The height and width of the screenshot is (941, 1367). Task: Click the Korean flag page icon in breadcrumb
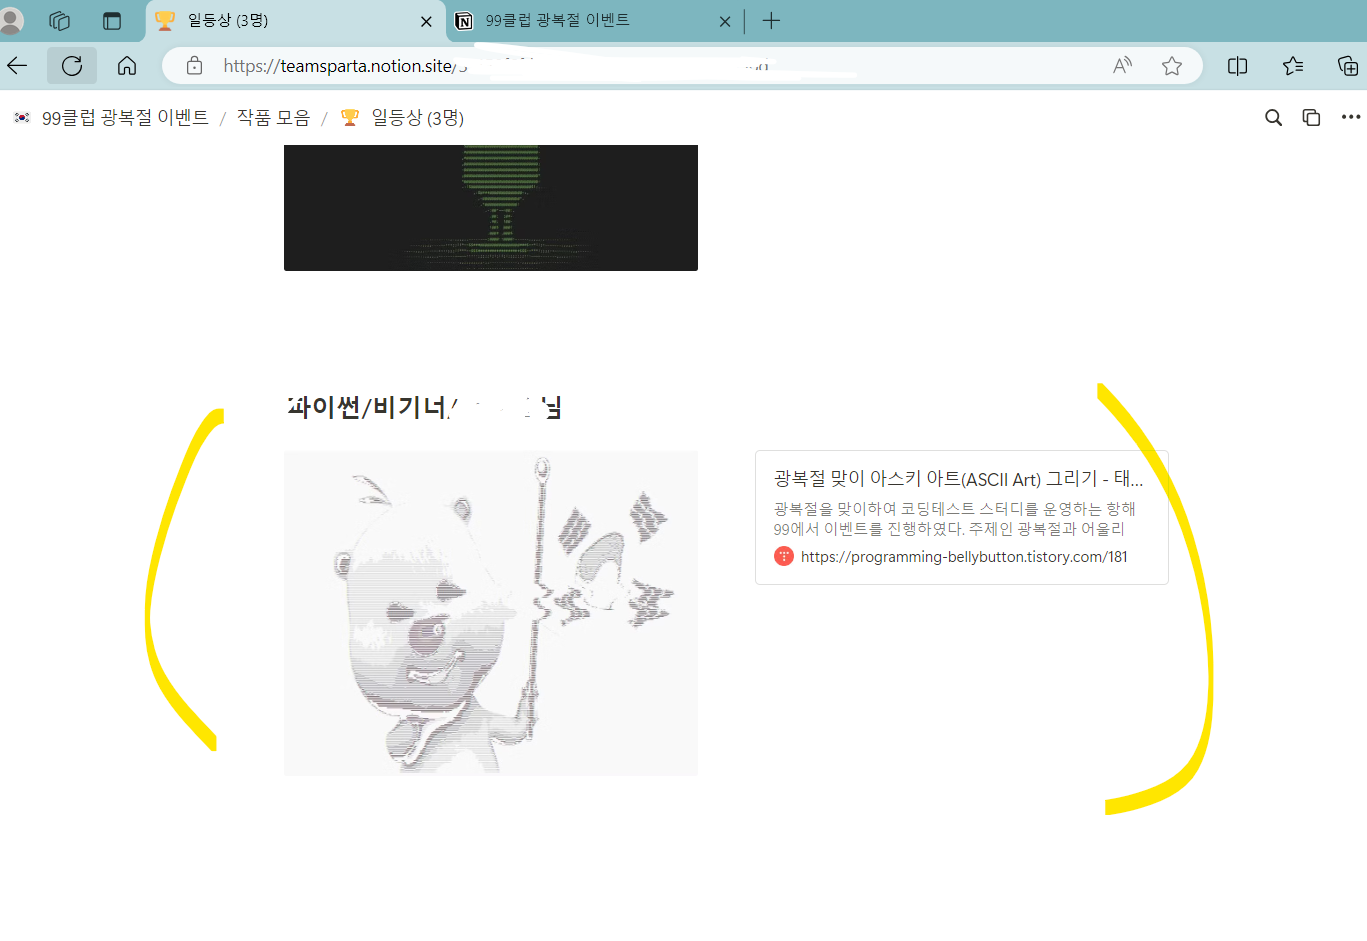[22, 118]
